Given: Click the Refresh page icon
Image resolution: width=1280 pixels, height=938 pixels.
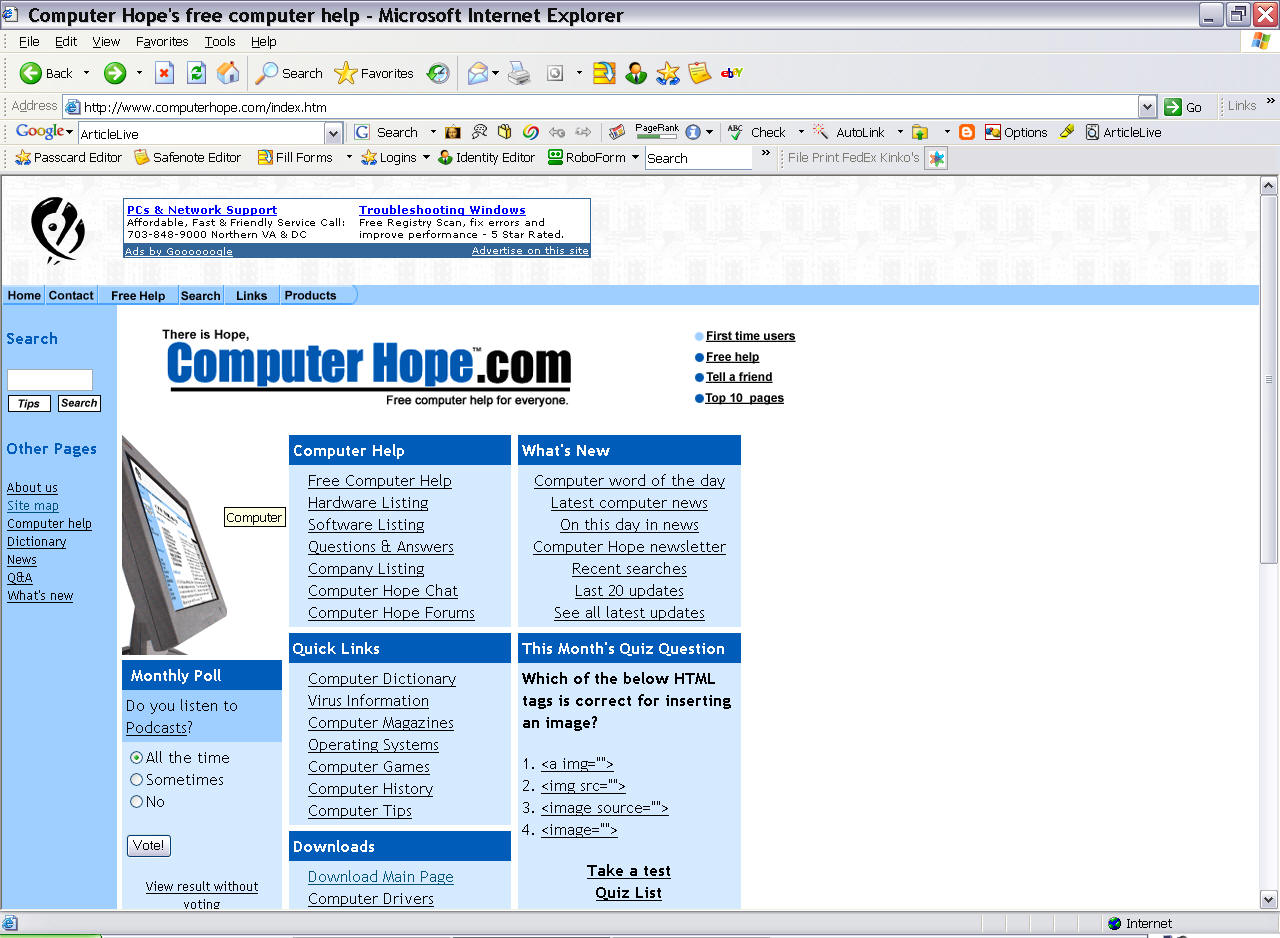Looking at the screenshot, I should coord(197,73).
